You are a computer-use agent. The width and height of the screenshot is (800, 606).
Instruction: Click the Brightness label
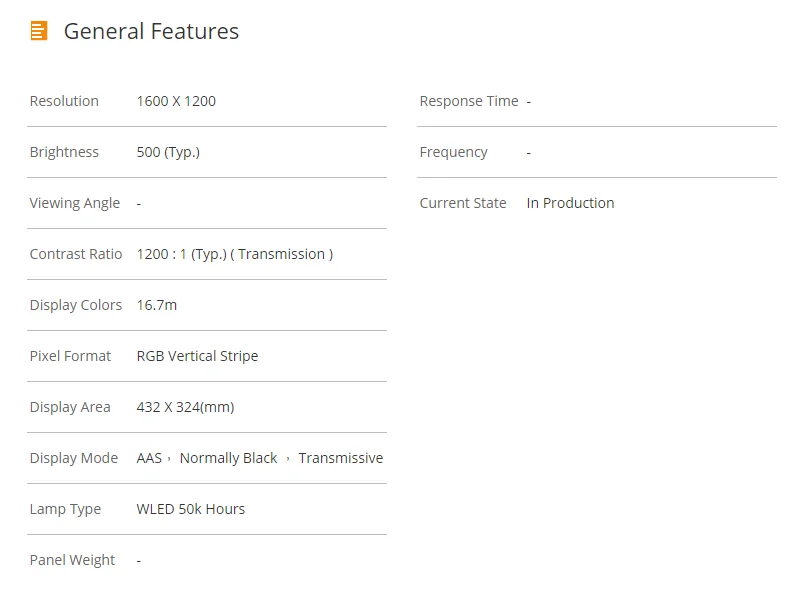pyautogui.click(x=64, y=152)
